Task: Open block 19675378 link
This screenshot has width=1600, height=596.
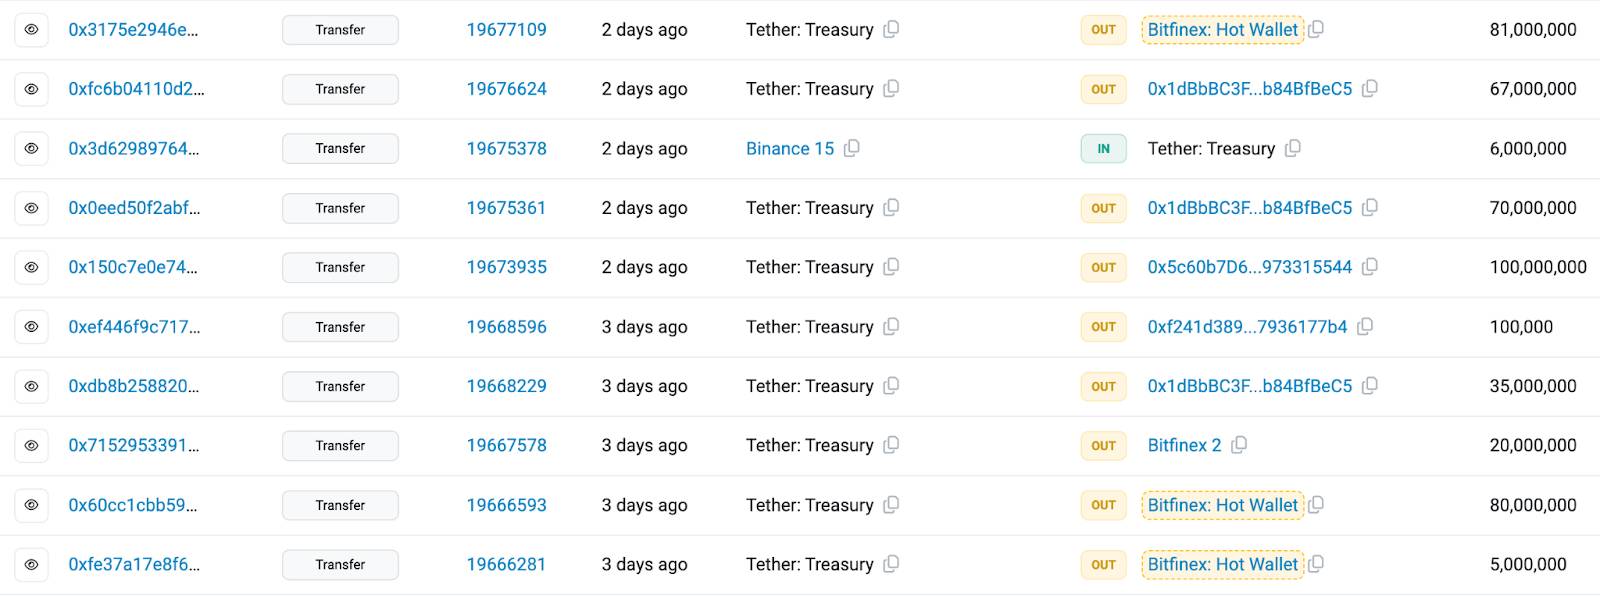Action: pos(507,148)
